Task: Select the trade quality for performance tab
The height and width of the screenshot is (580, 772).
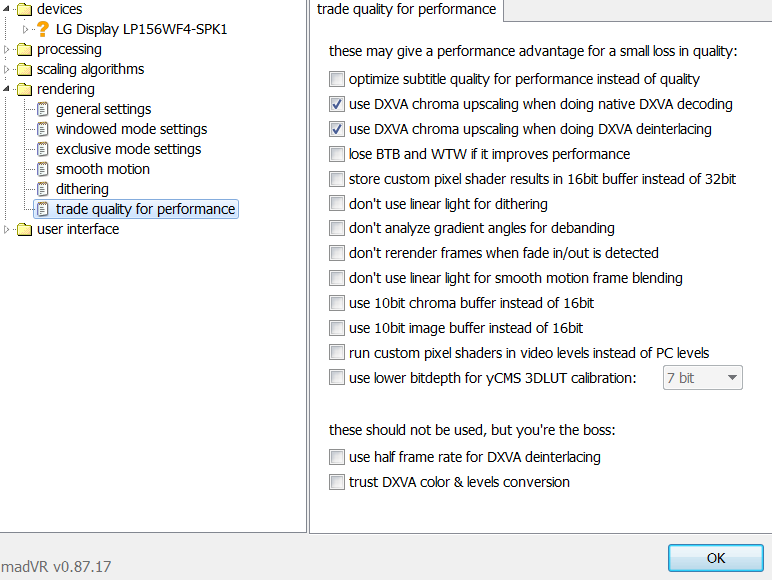Action: (x=406, y=9)
